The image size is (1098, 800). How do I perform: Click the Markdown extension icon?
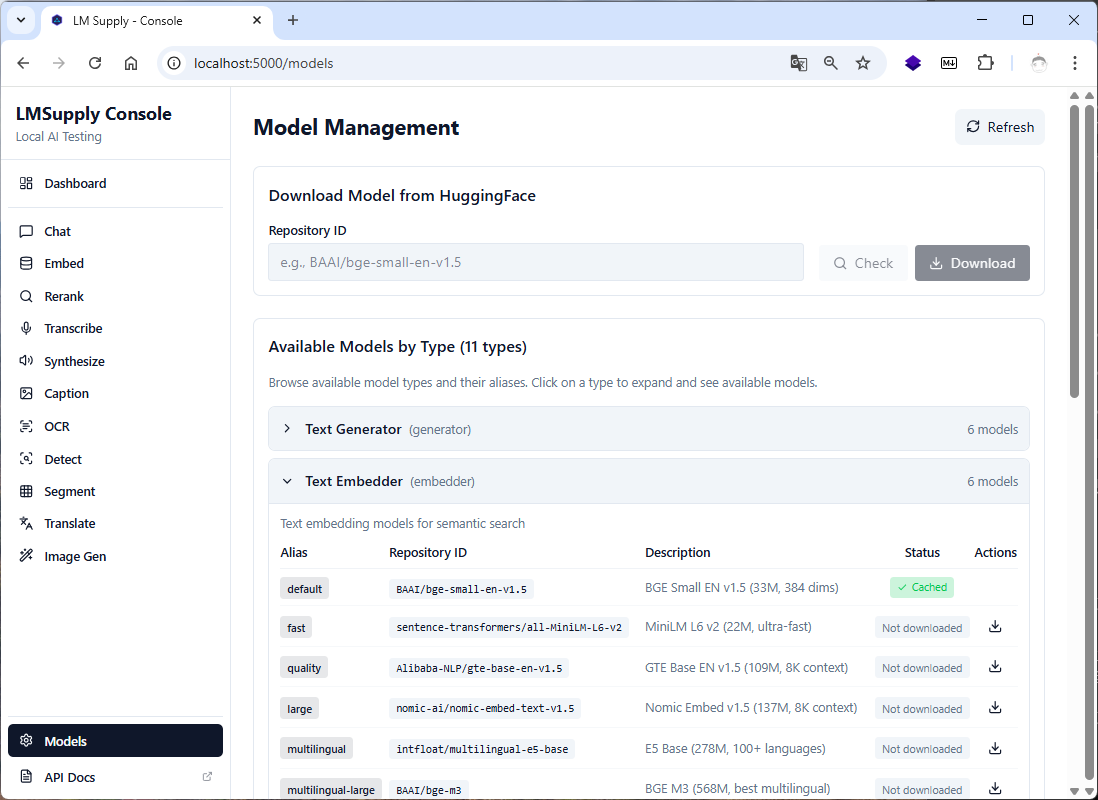949,63
